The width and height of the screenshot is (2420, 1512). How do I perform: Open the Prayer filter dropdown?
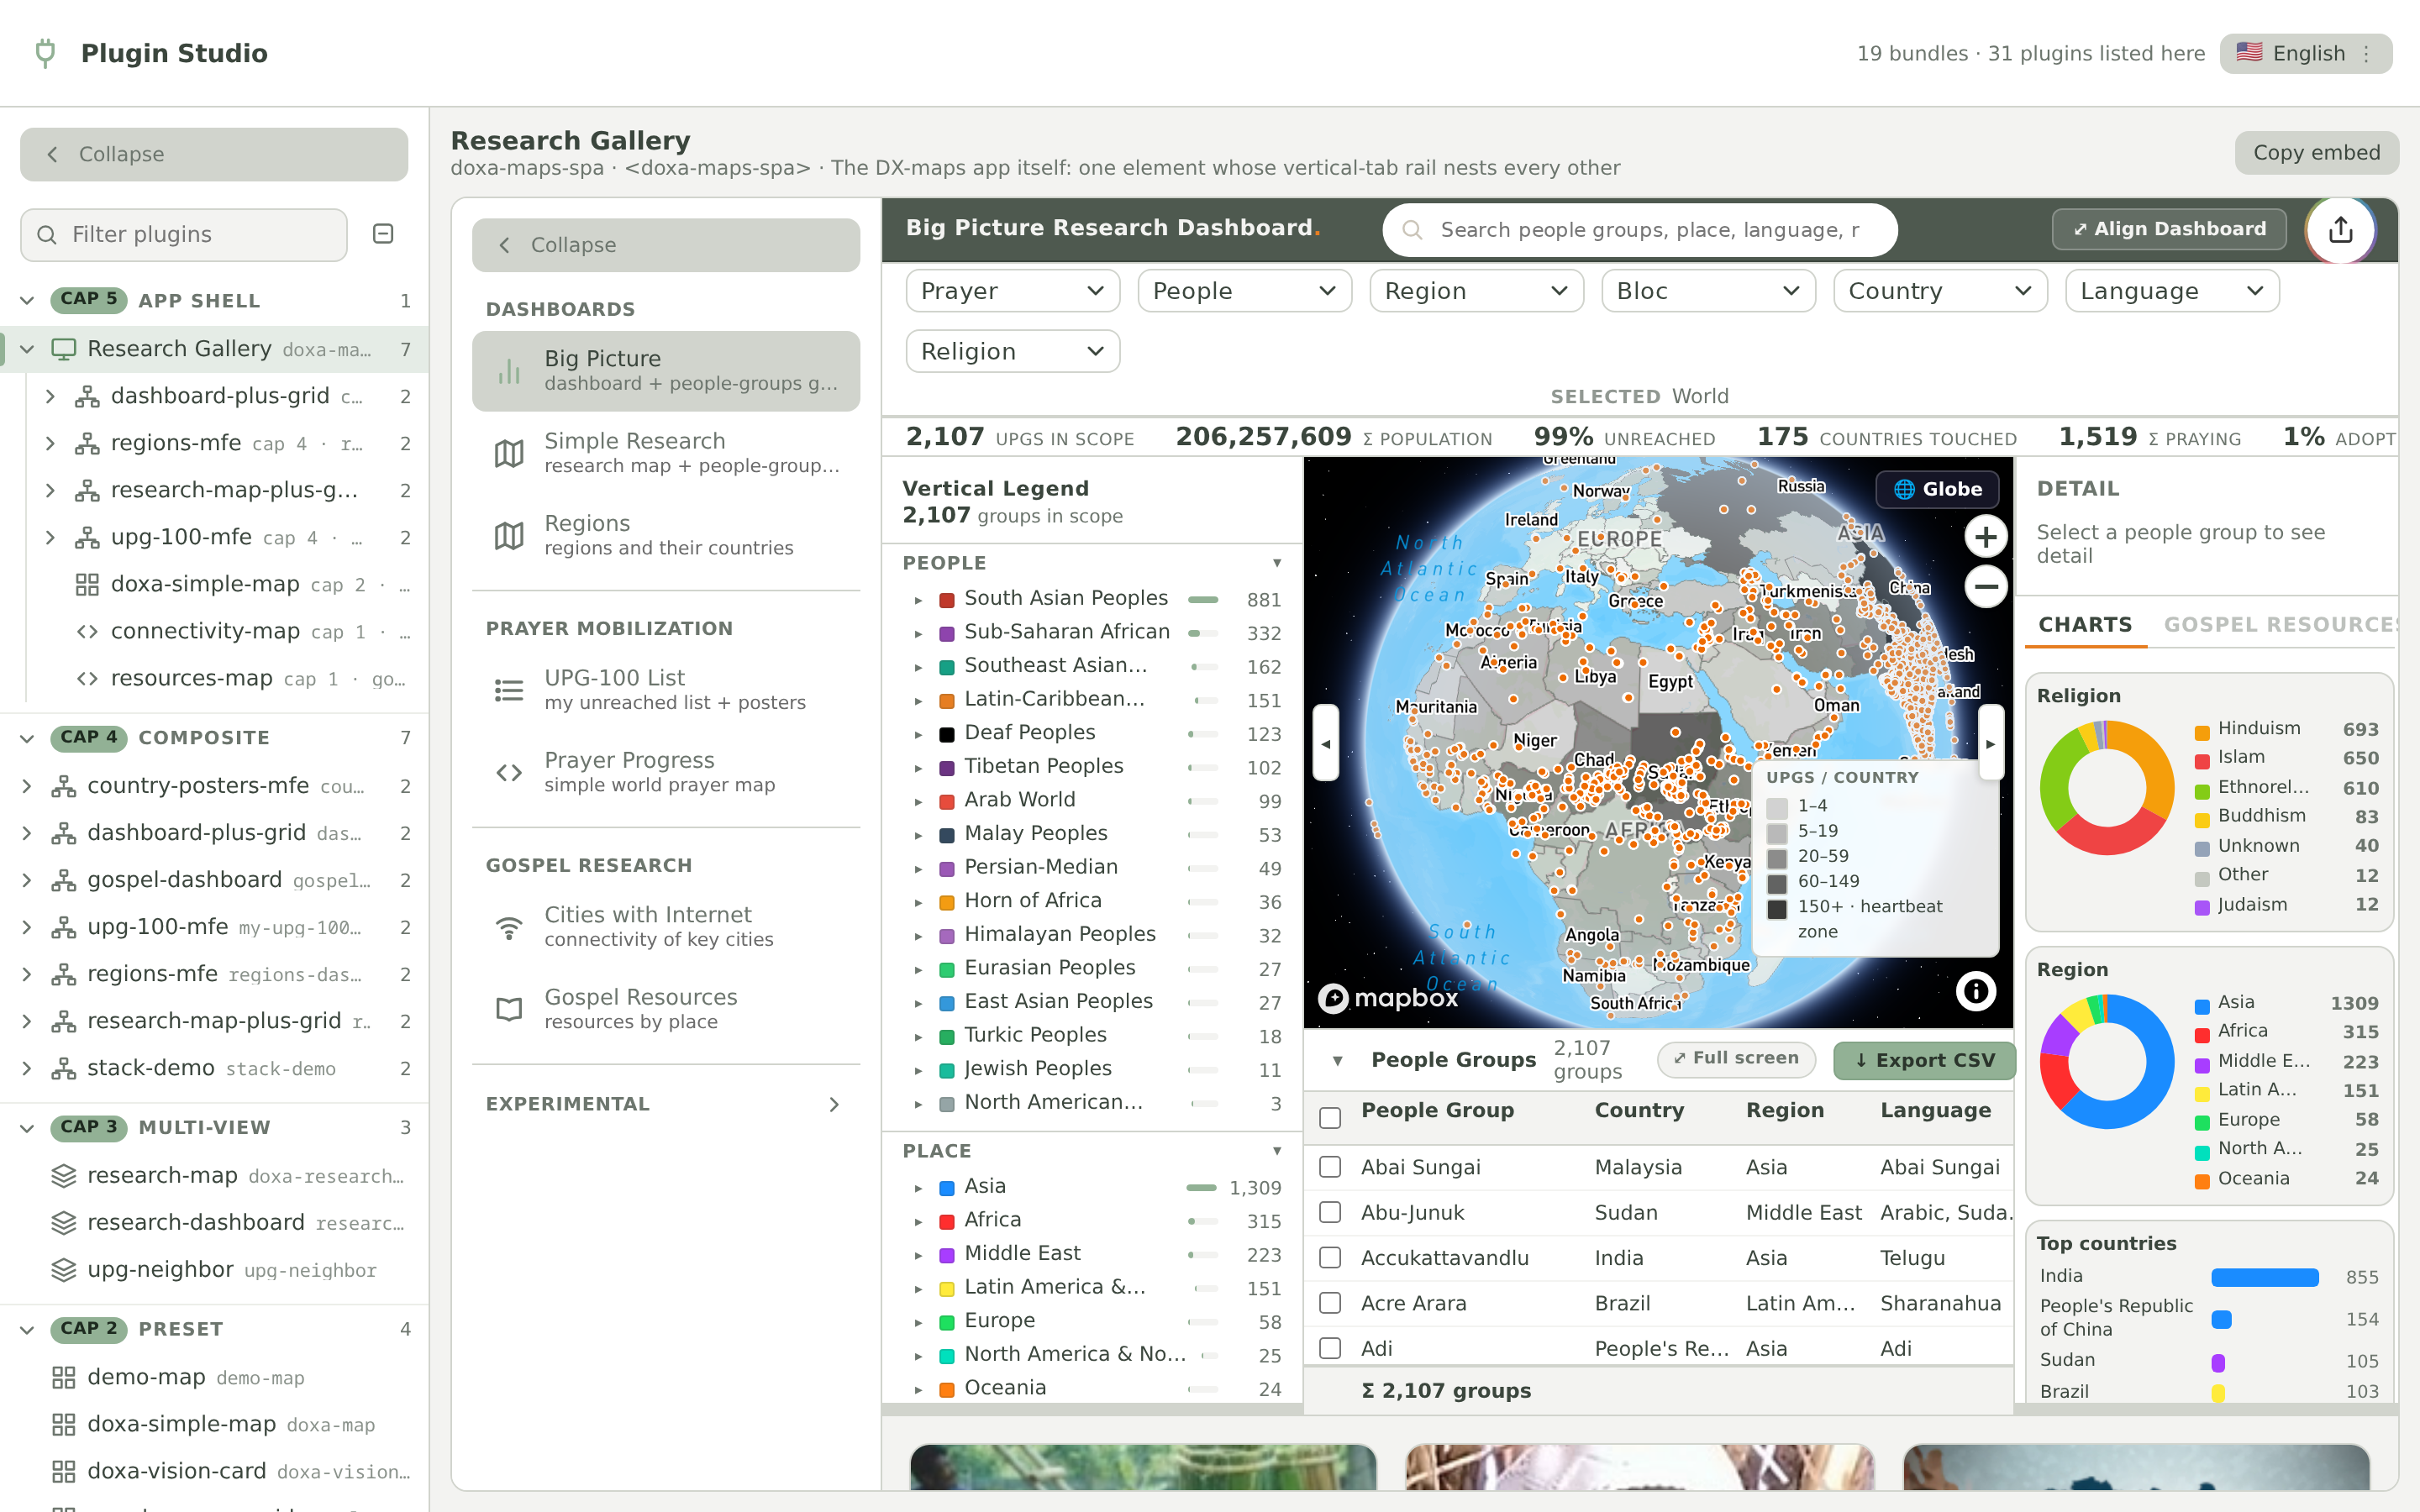(1012, 291)
